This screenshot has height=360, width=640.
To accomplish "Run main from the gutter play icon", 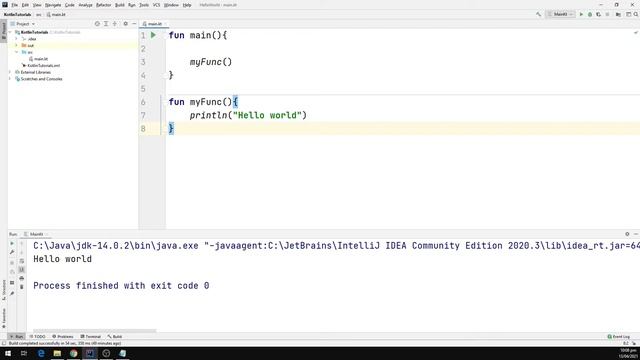I will [153, 35].
